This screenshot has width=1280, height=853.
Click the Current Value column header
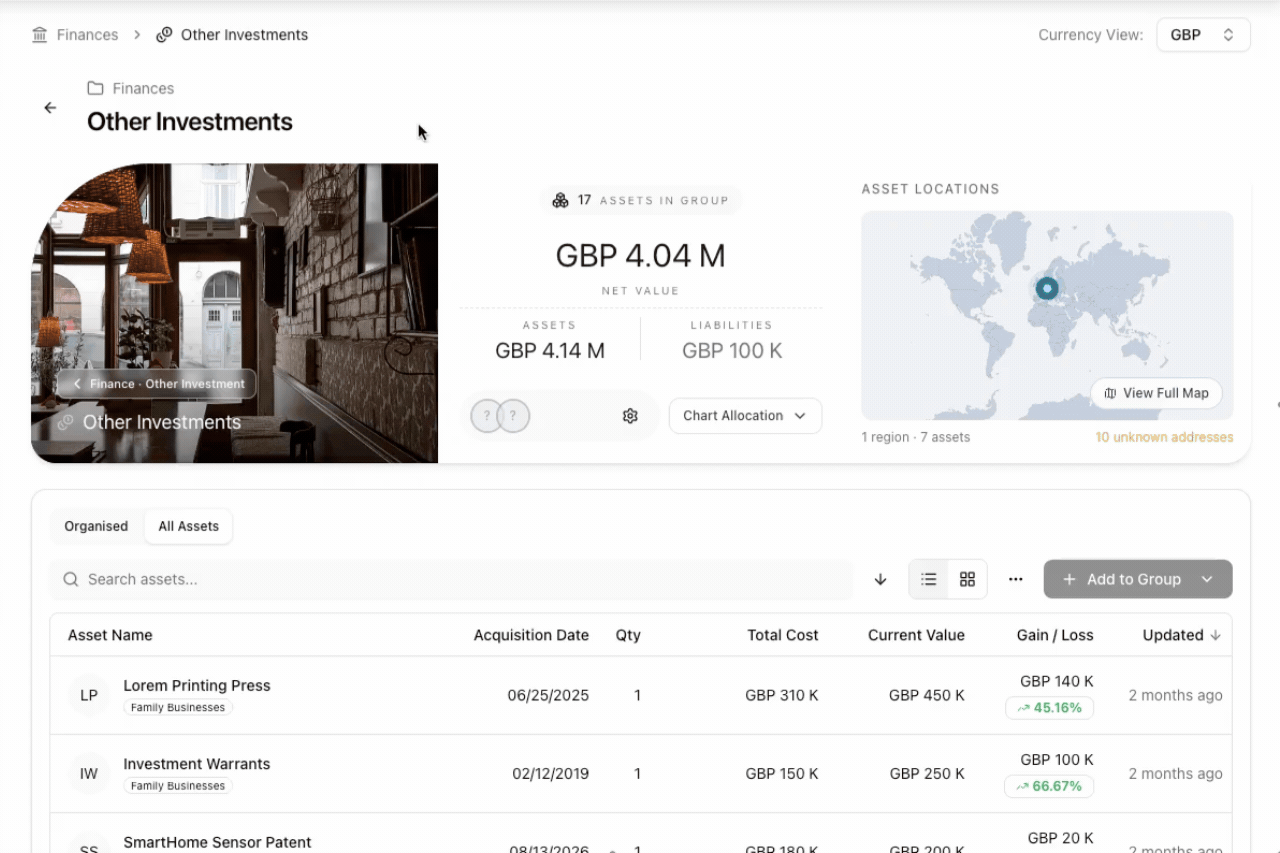coord(916,635)
